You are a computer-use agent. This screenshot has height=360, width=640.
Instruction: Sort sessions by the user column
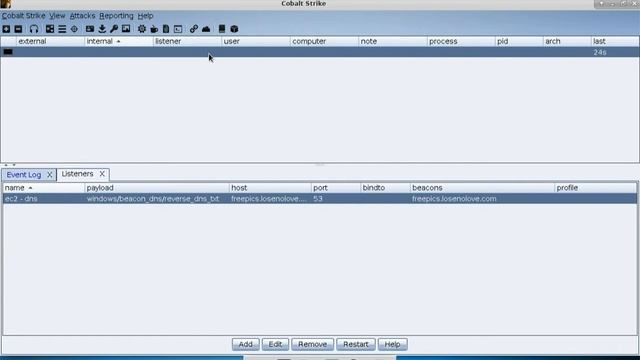pyautogui.click(x=256, y=41)
